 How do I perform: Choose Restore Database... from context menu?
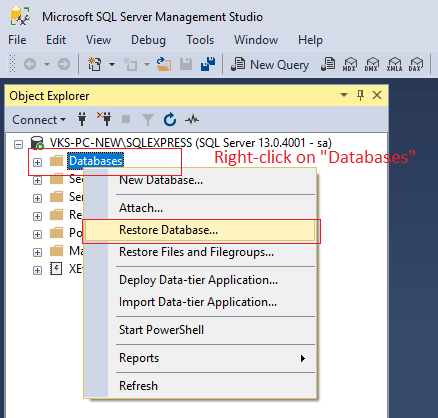click(200, 230)
